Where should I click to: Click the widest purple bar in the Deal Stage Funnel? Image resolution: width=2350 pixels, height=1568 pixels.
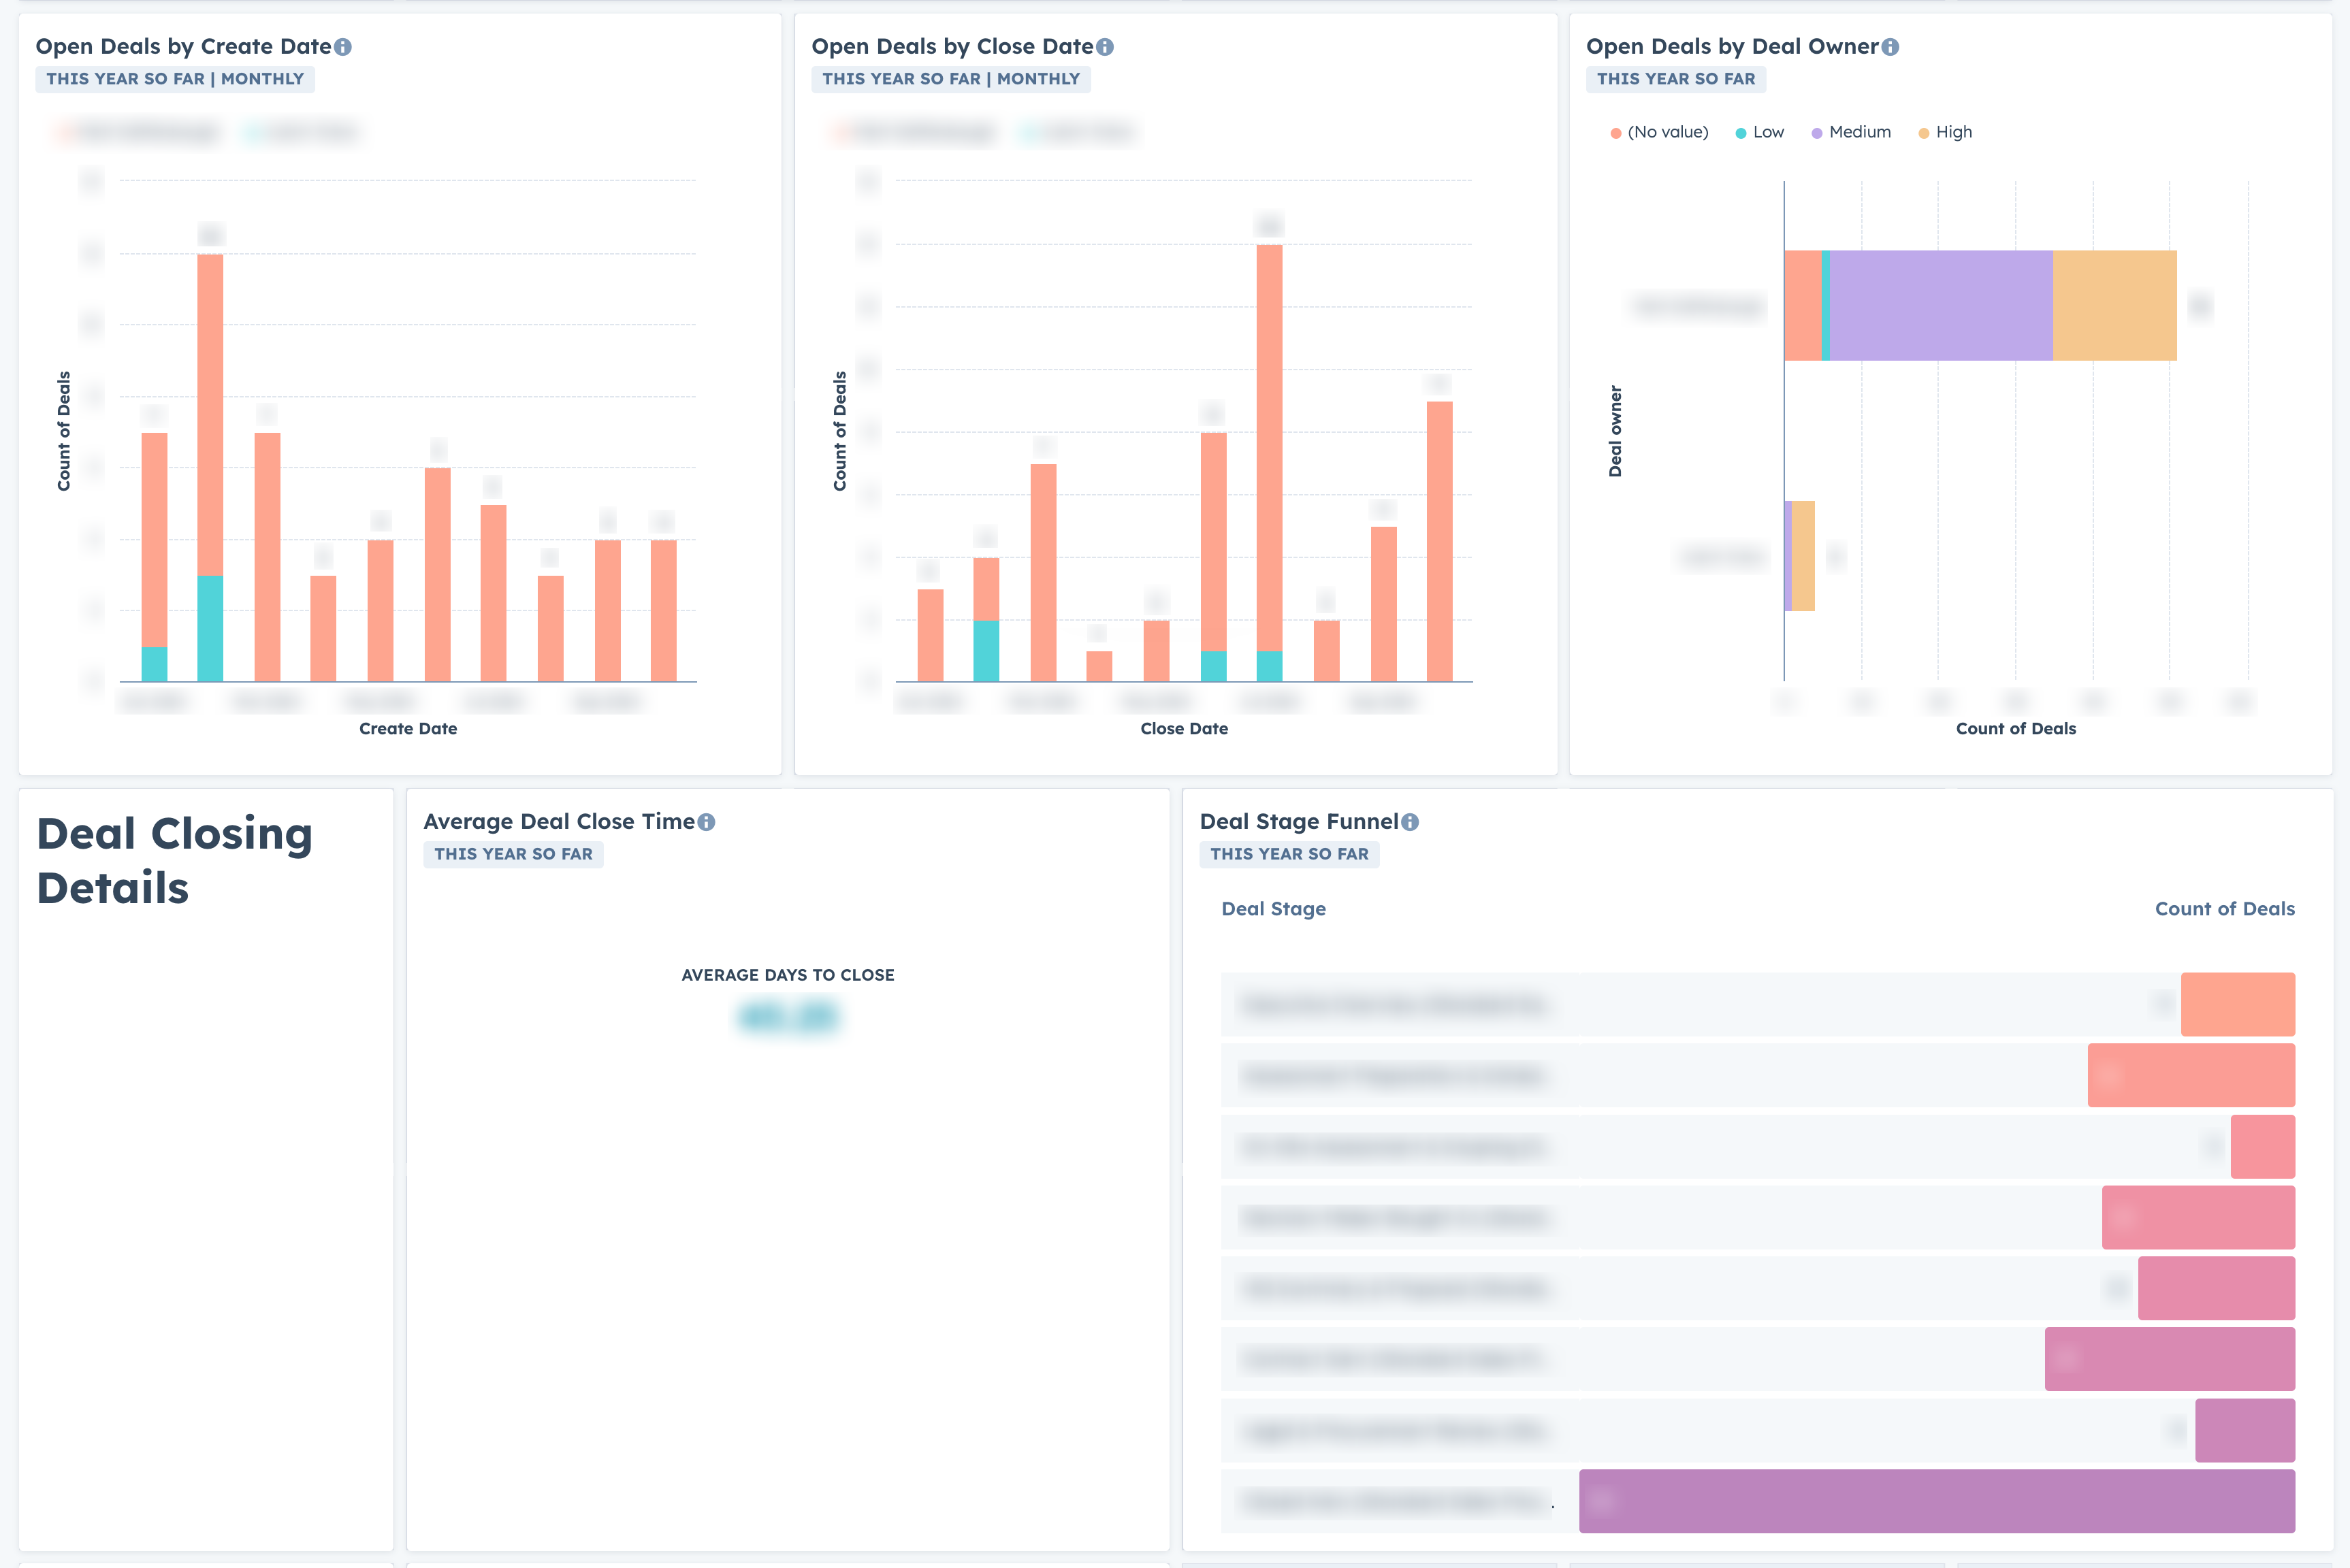click(1937, 1501)
